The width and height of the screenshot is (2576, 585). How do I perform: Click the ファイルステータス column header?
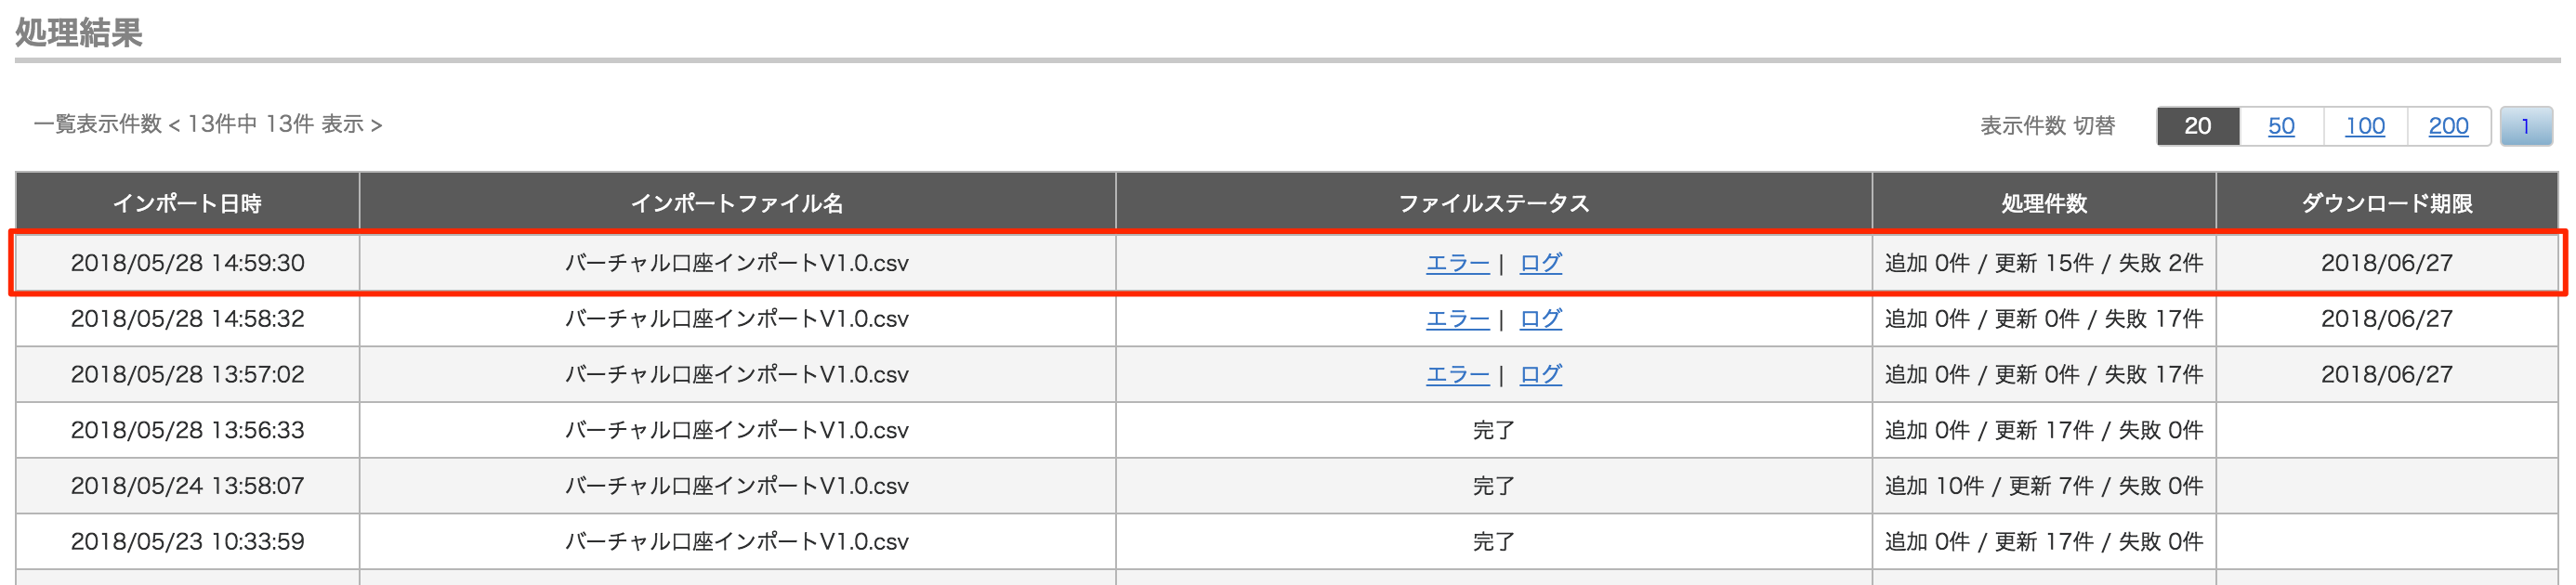click(1494, 203)
